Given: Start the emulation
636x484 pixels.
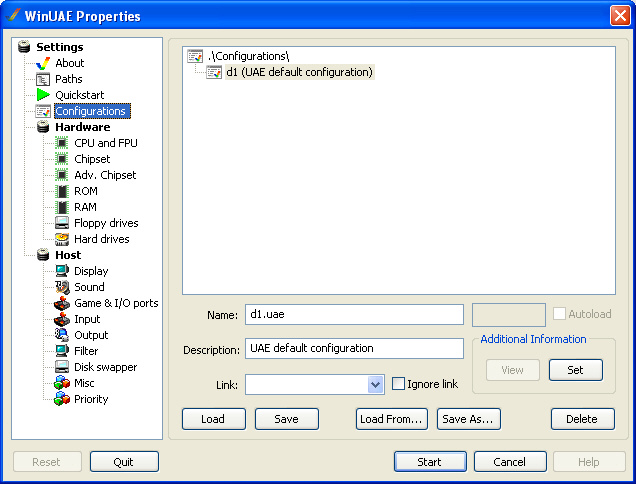Looking at the screenshot, I should [430, 462].
